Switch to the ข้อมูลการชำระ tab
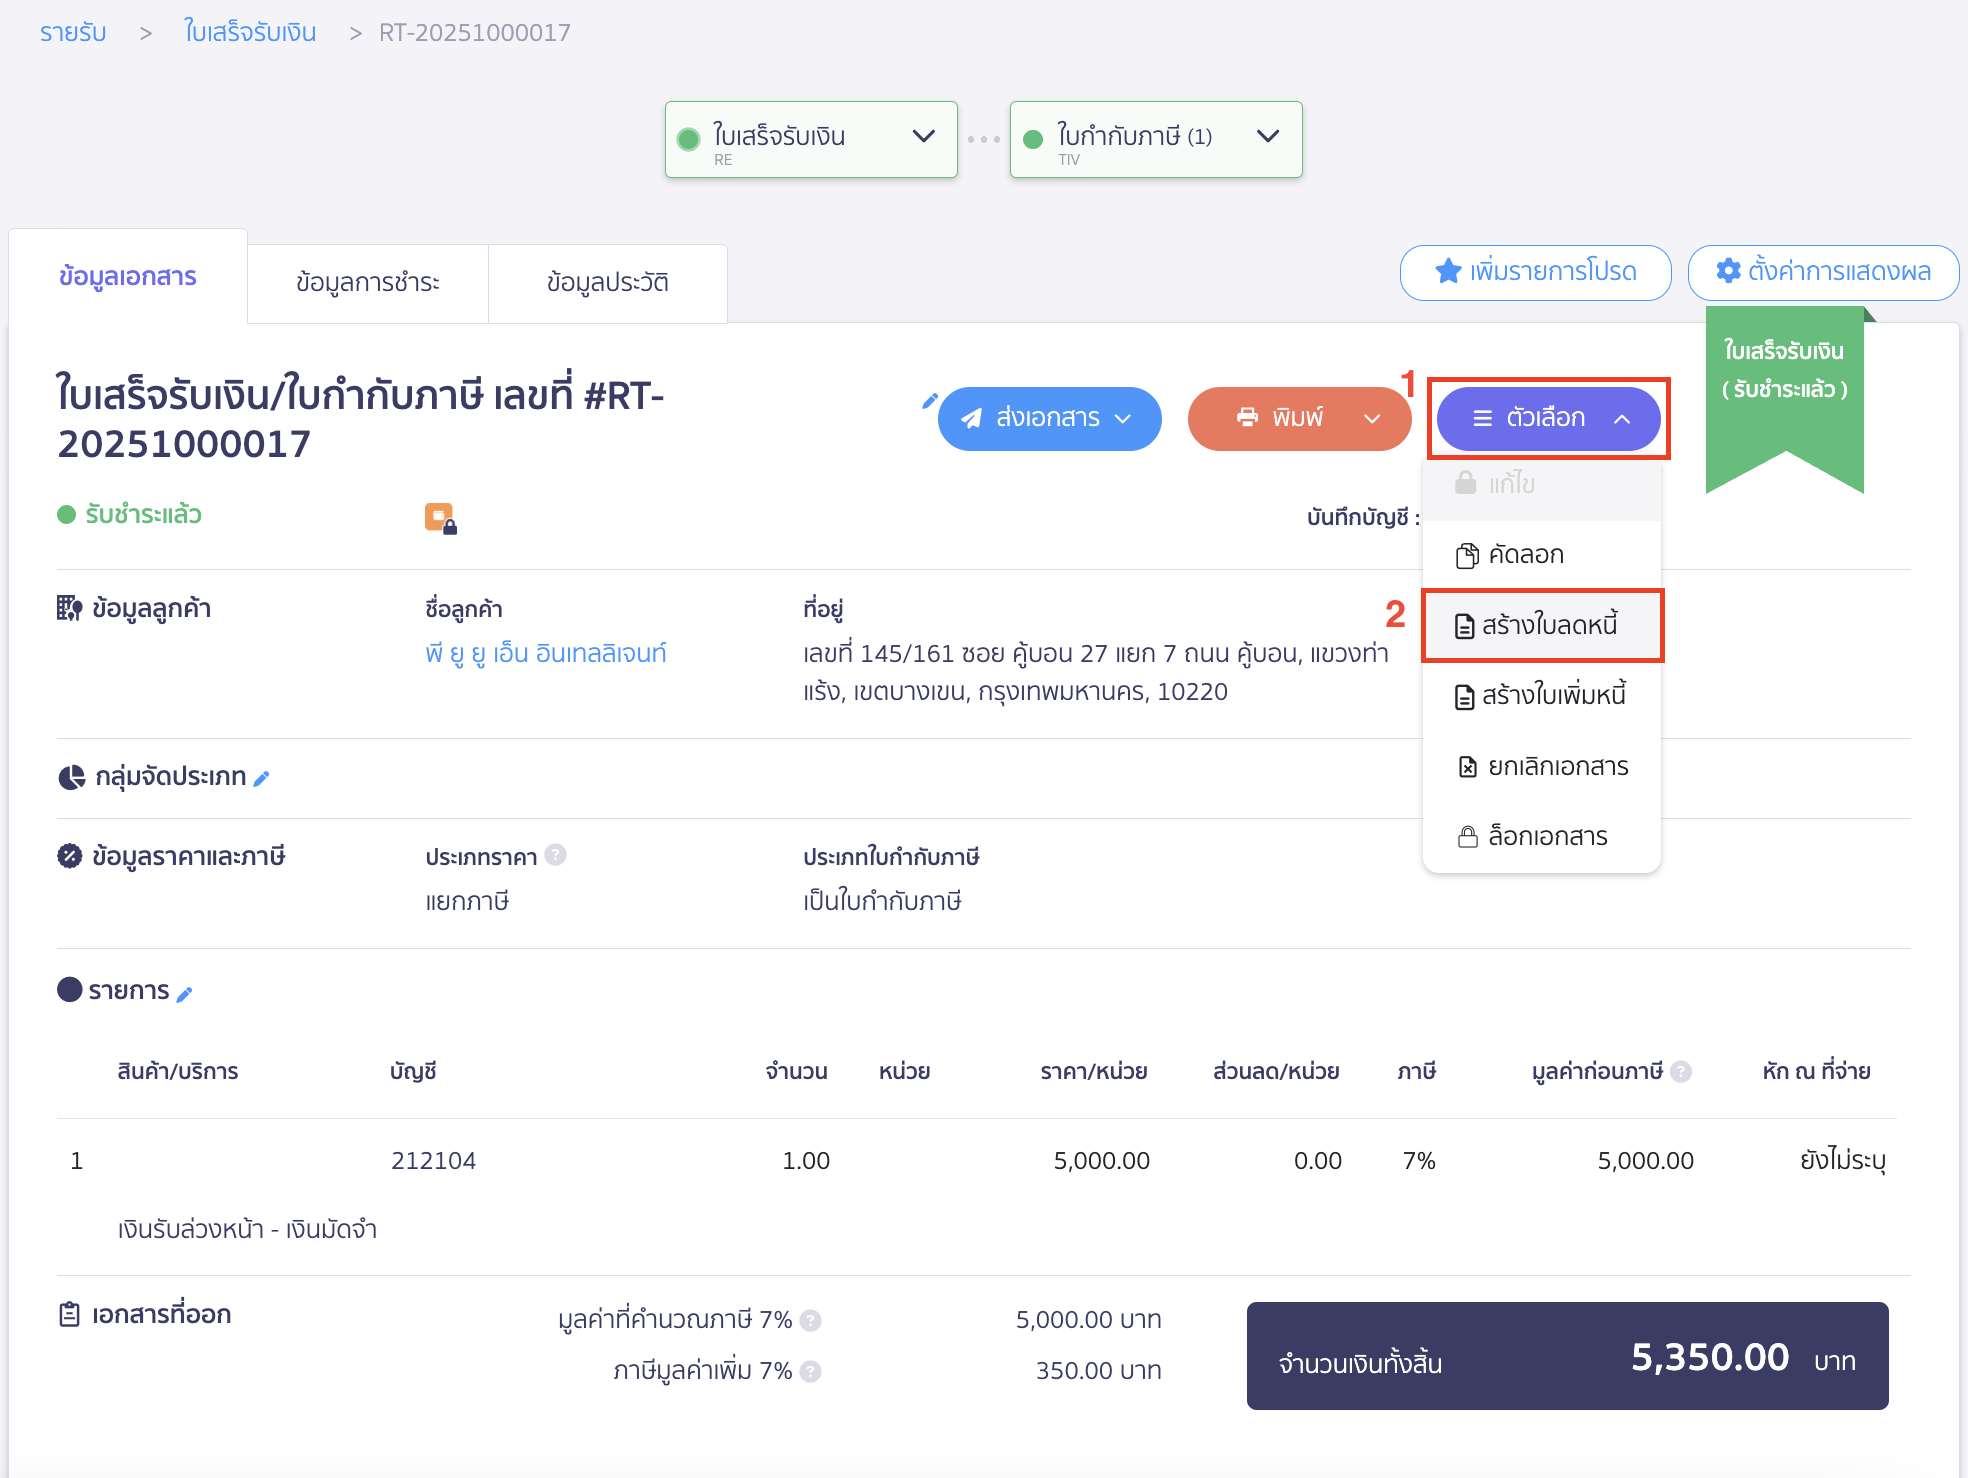Viewport: 1968px width, 1478px height. pos(368,283)
